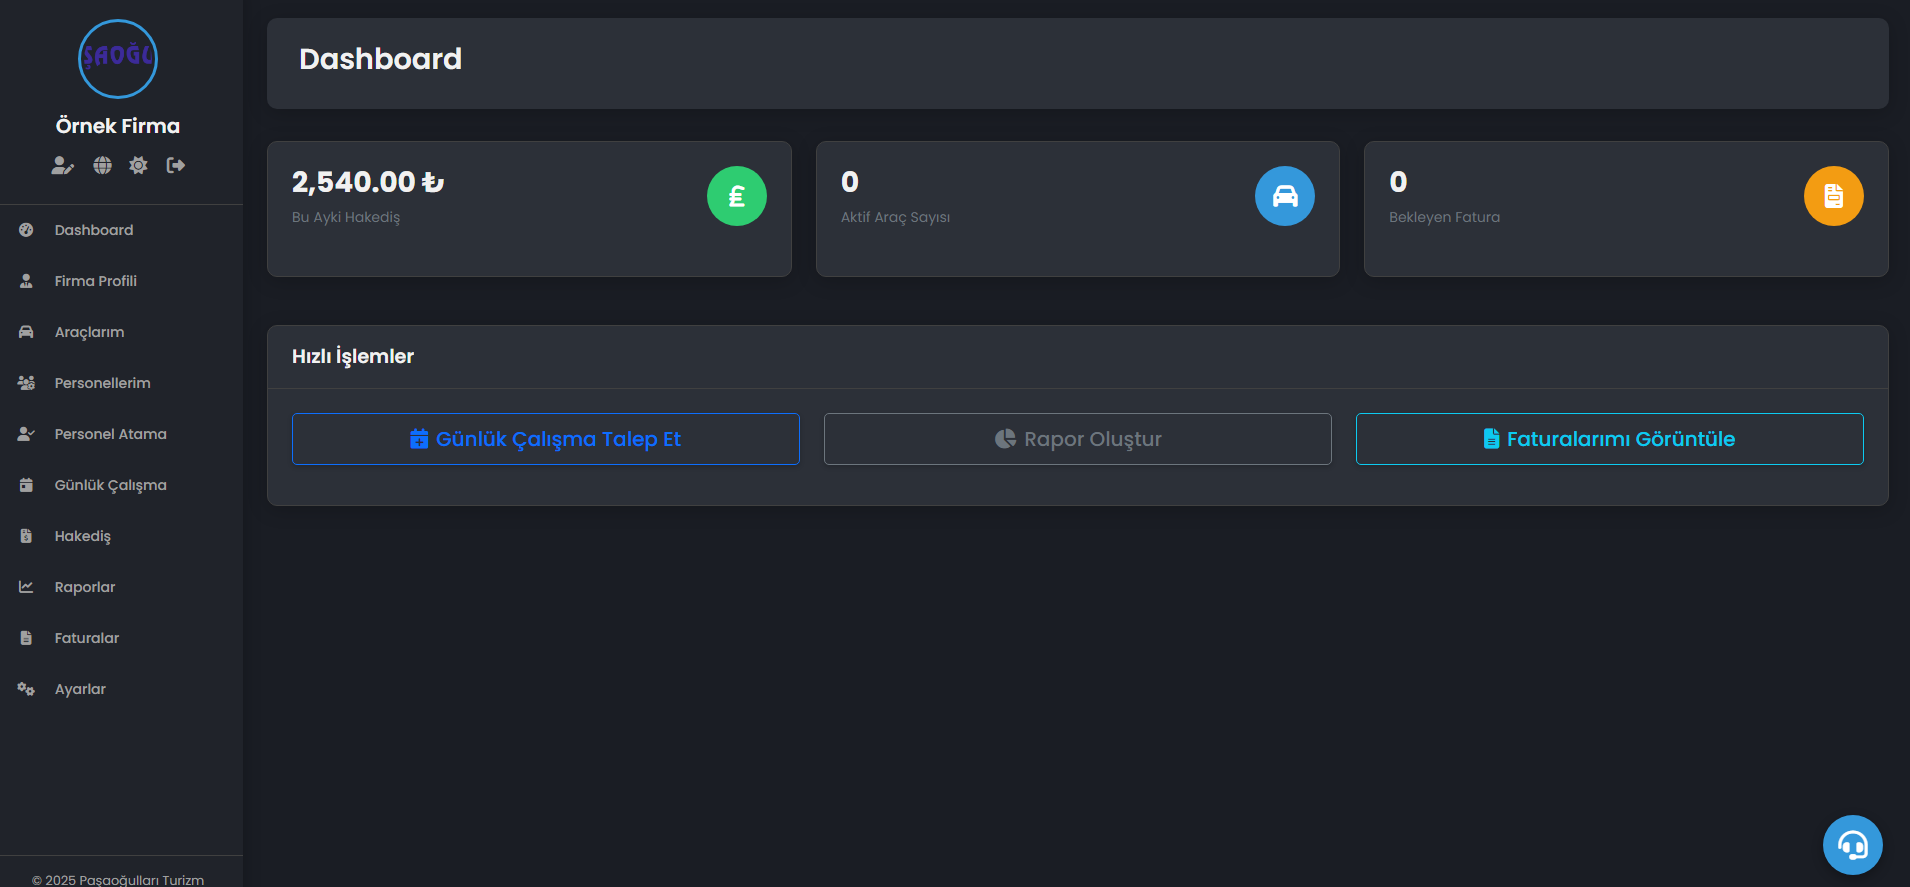Screen dimensions: 1910x887
Task: Click the Rapor Oluştur button
Action: click(1078, 439)
